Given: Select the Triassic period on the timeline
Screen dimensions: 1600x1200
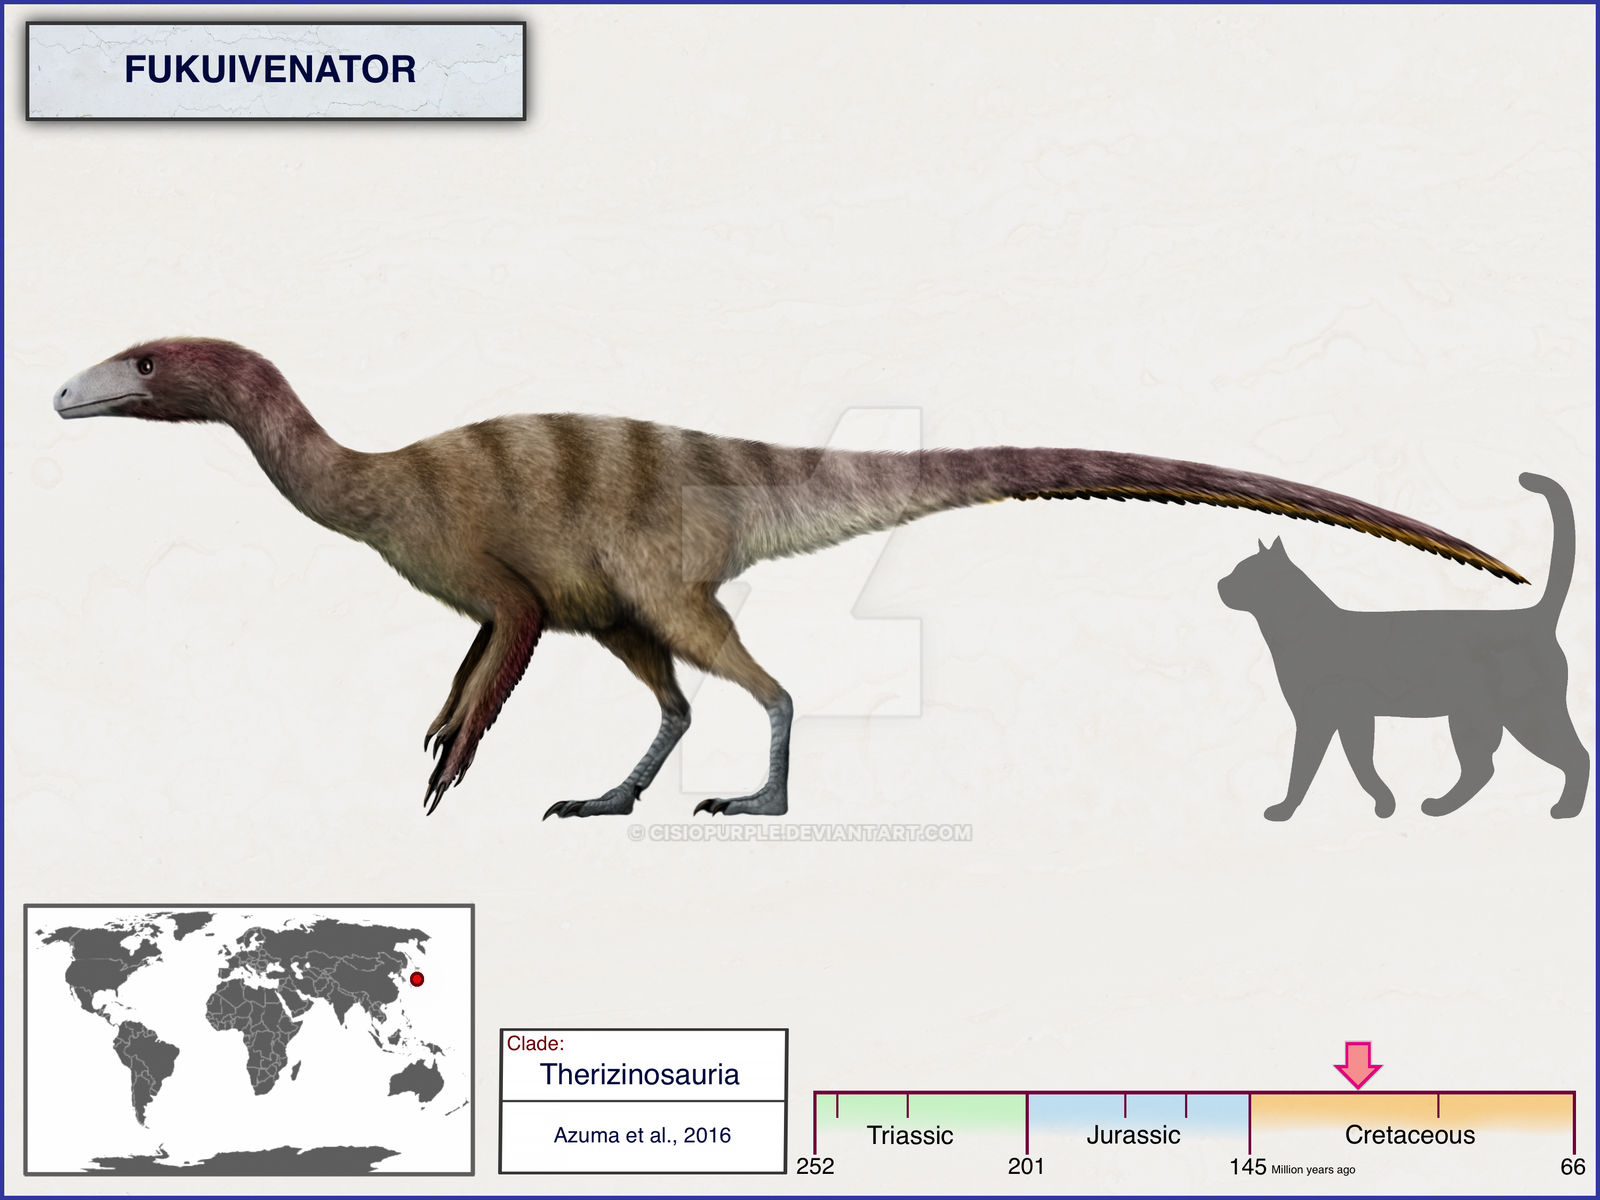Looking at the screenshot, I should (910, 1135).
